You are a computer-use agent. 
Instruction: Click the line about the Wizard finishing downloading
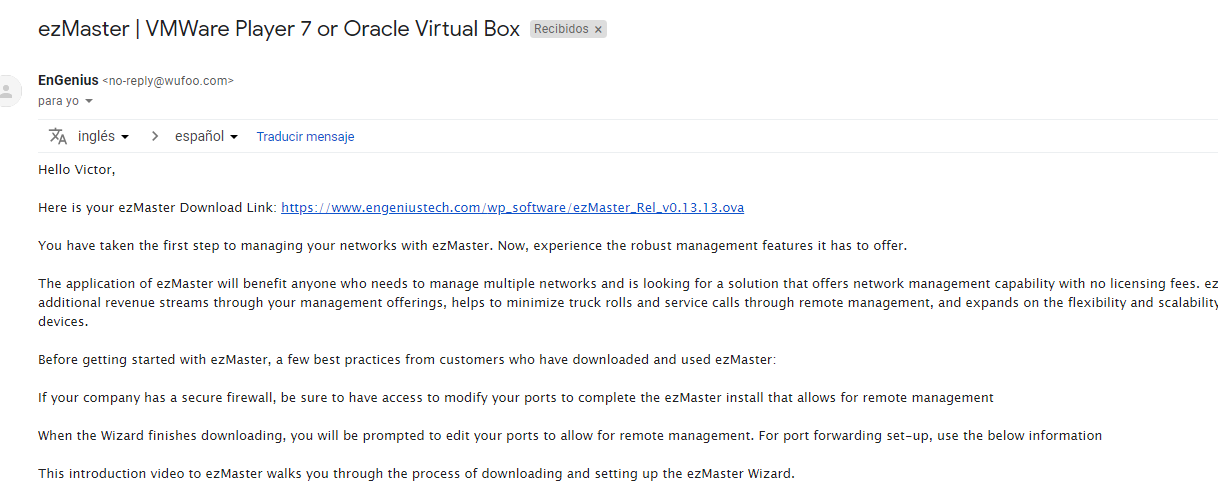(x=570, y=436)
